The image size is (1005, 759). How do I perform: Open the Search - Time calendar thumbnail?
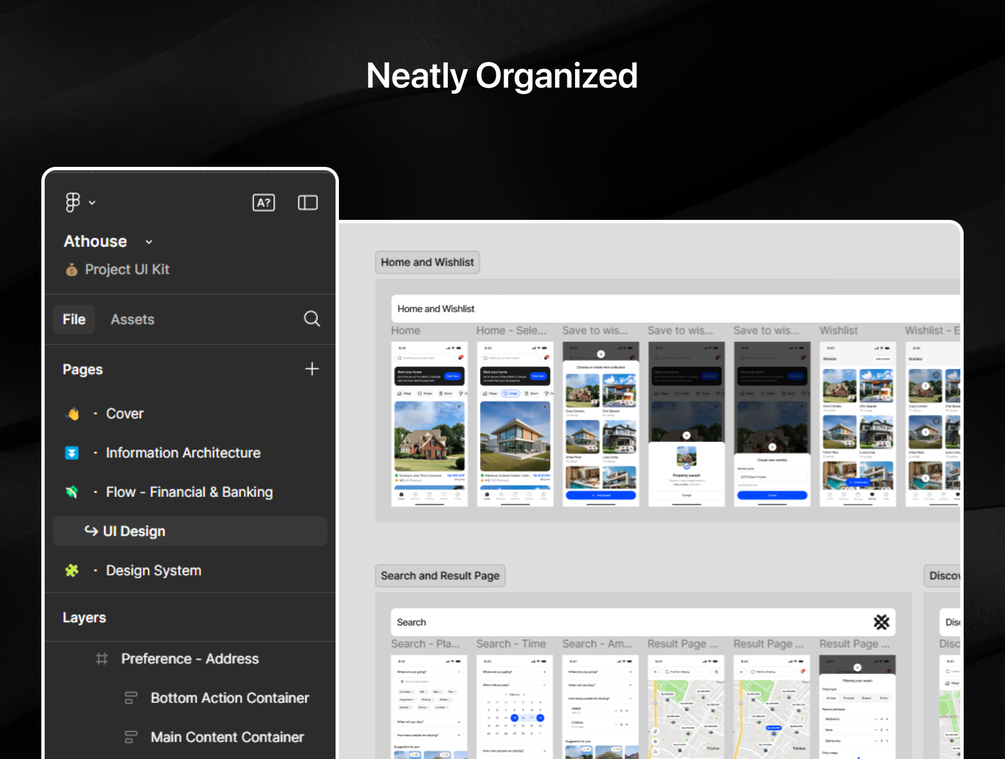pos(515,706)
